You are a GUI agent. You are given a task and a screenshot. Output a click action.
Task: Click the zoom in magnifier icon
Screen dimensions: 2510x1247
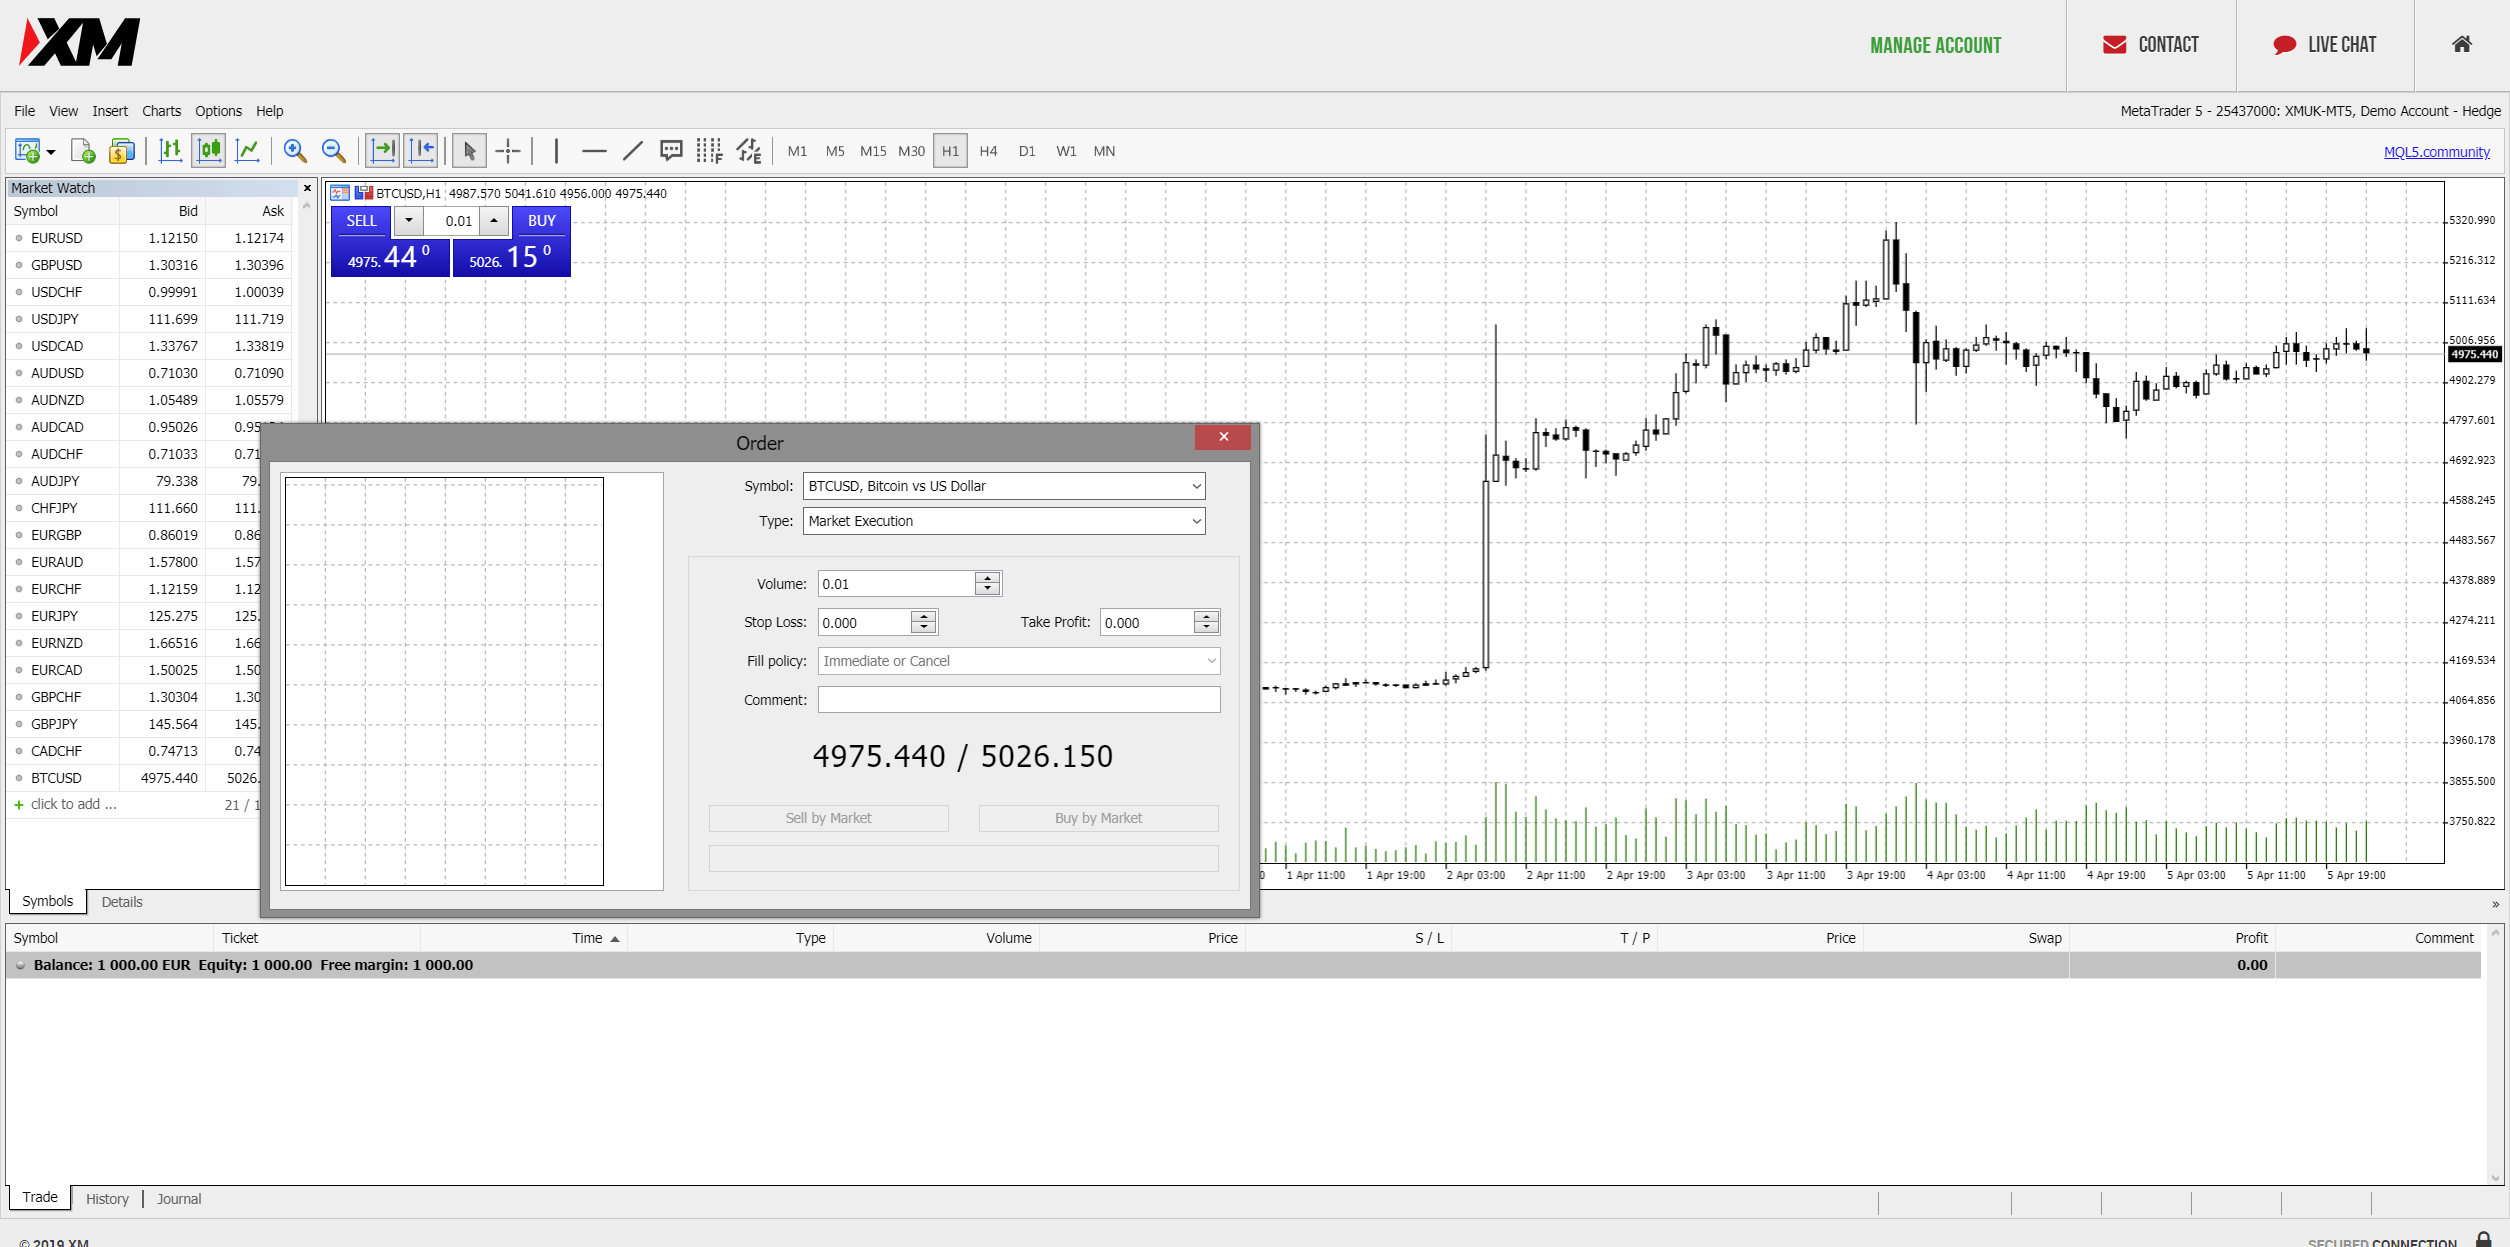[294, 151]
